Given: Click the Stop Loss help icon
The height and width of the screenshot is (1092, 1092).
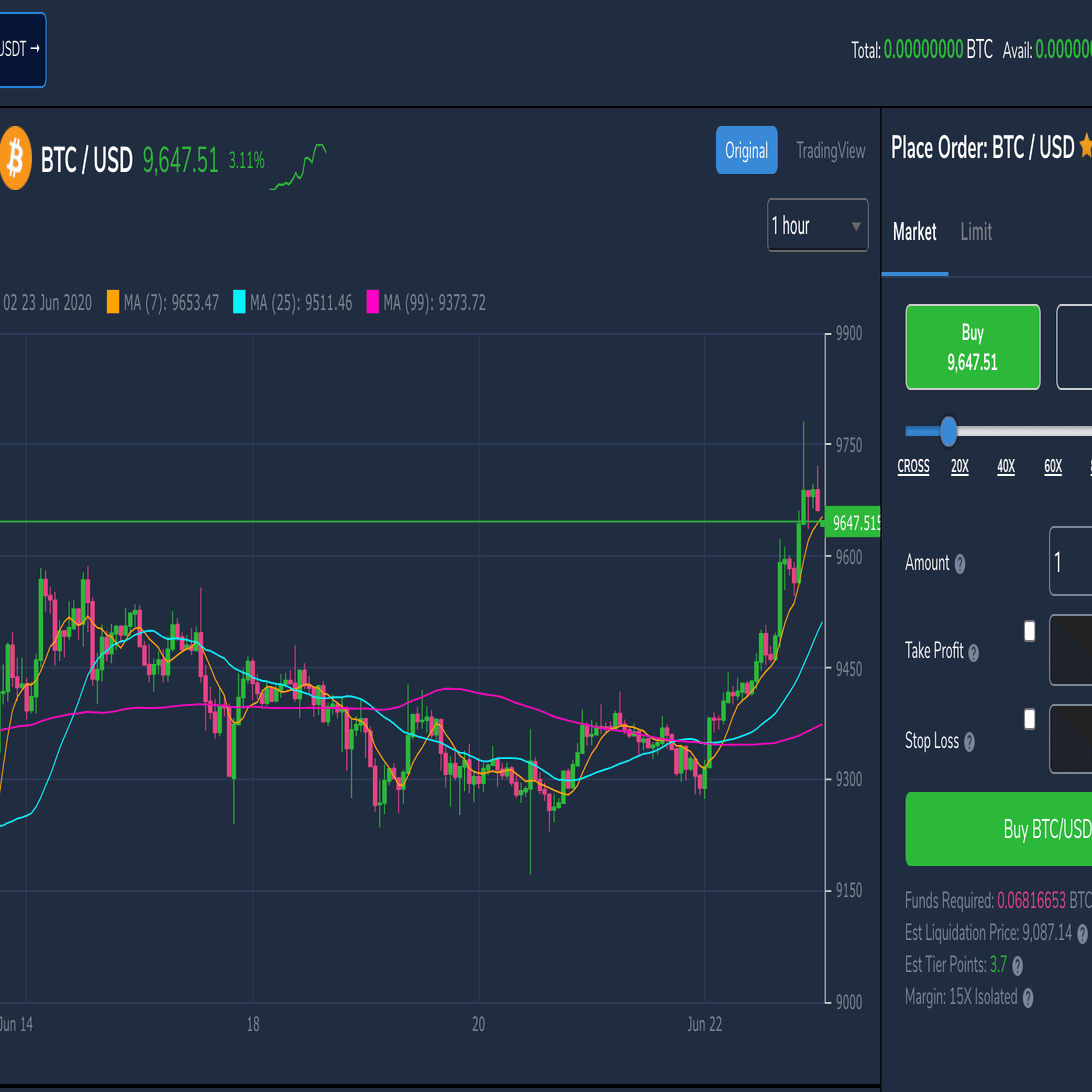Looking at the screenshot, I should click(x=969, y=742).
